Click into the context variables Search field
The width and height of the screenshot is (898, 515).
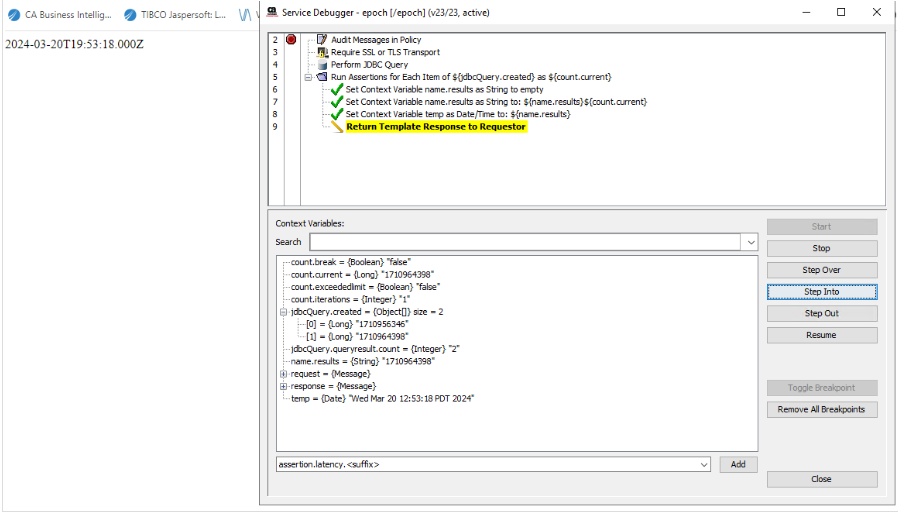pyautogui.click(x=525, y=242)
